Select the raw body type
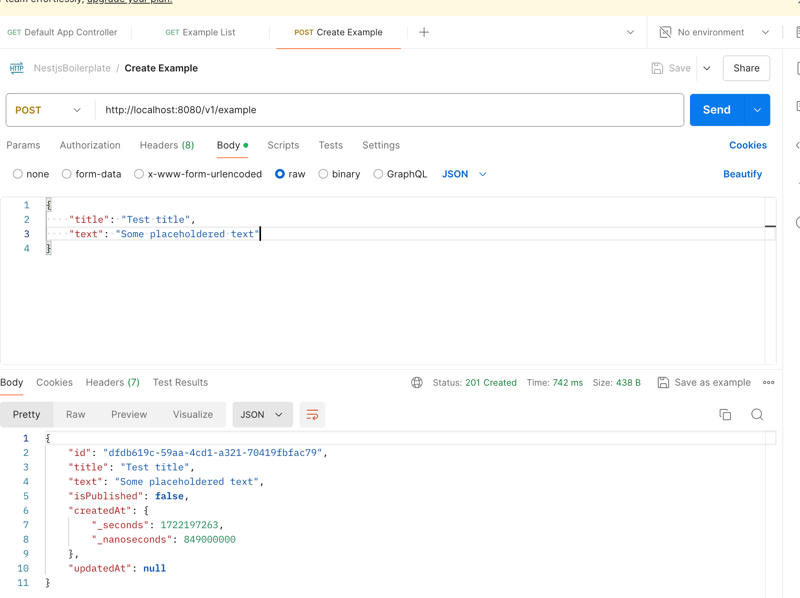 (x=280, y=174)
